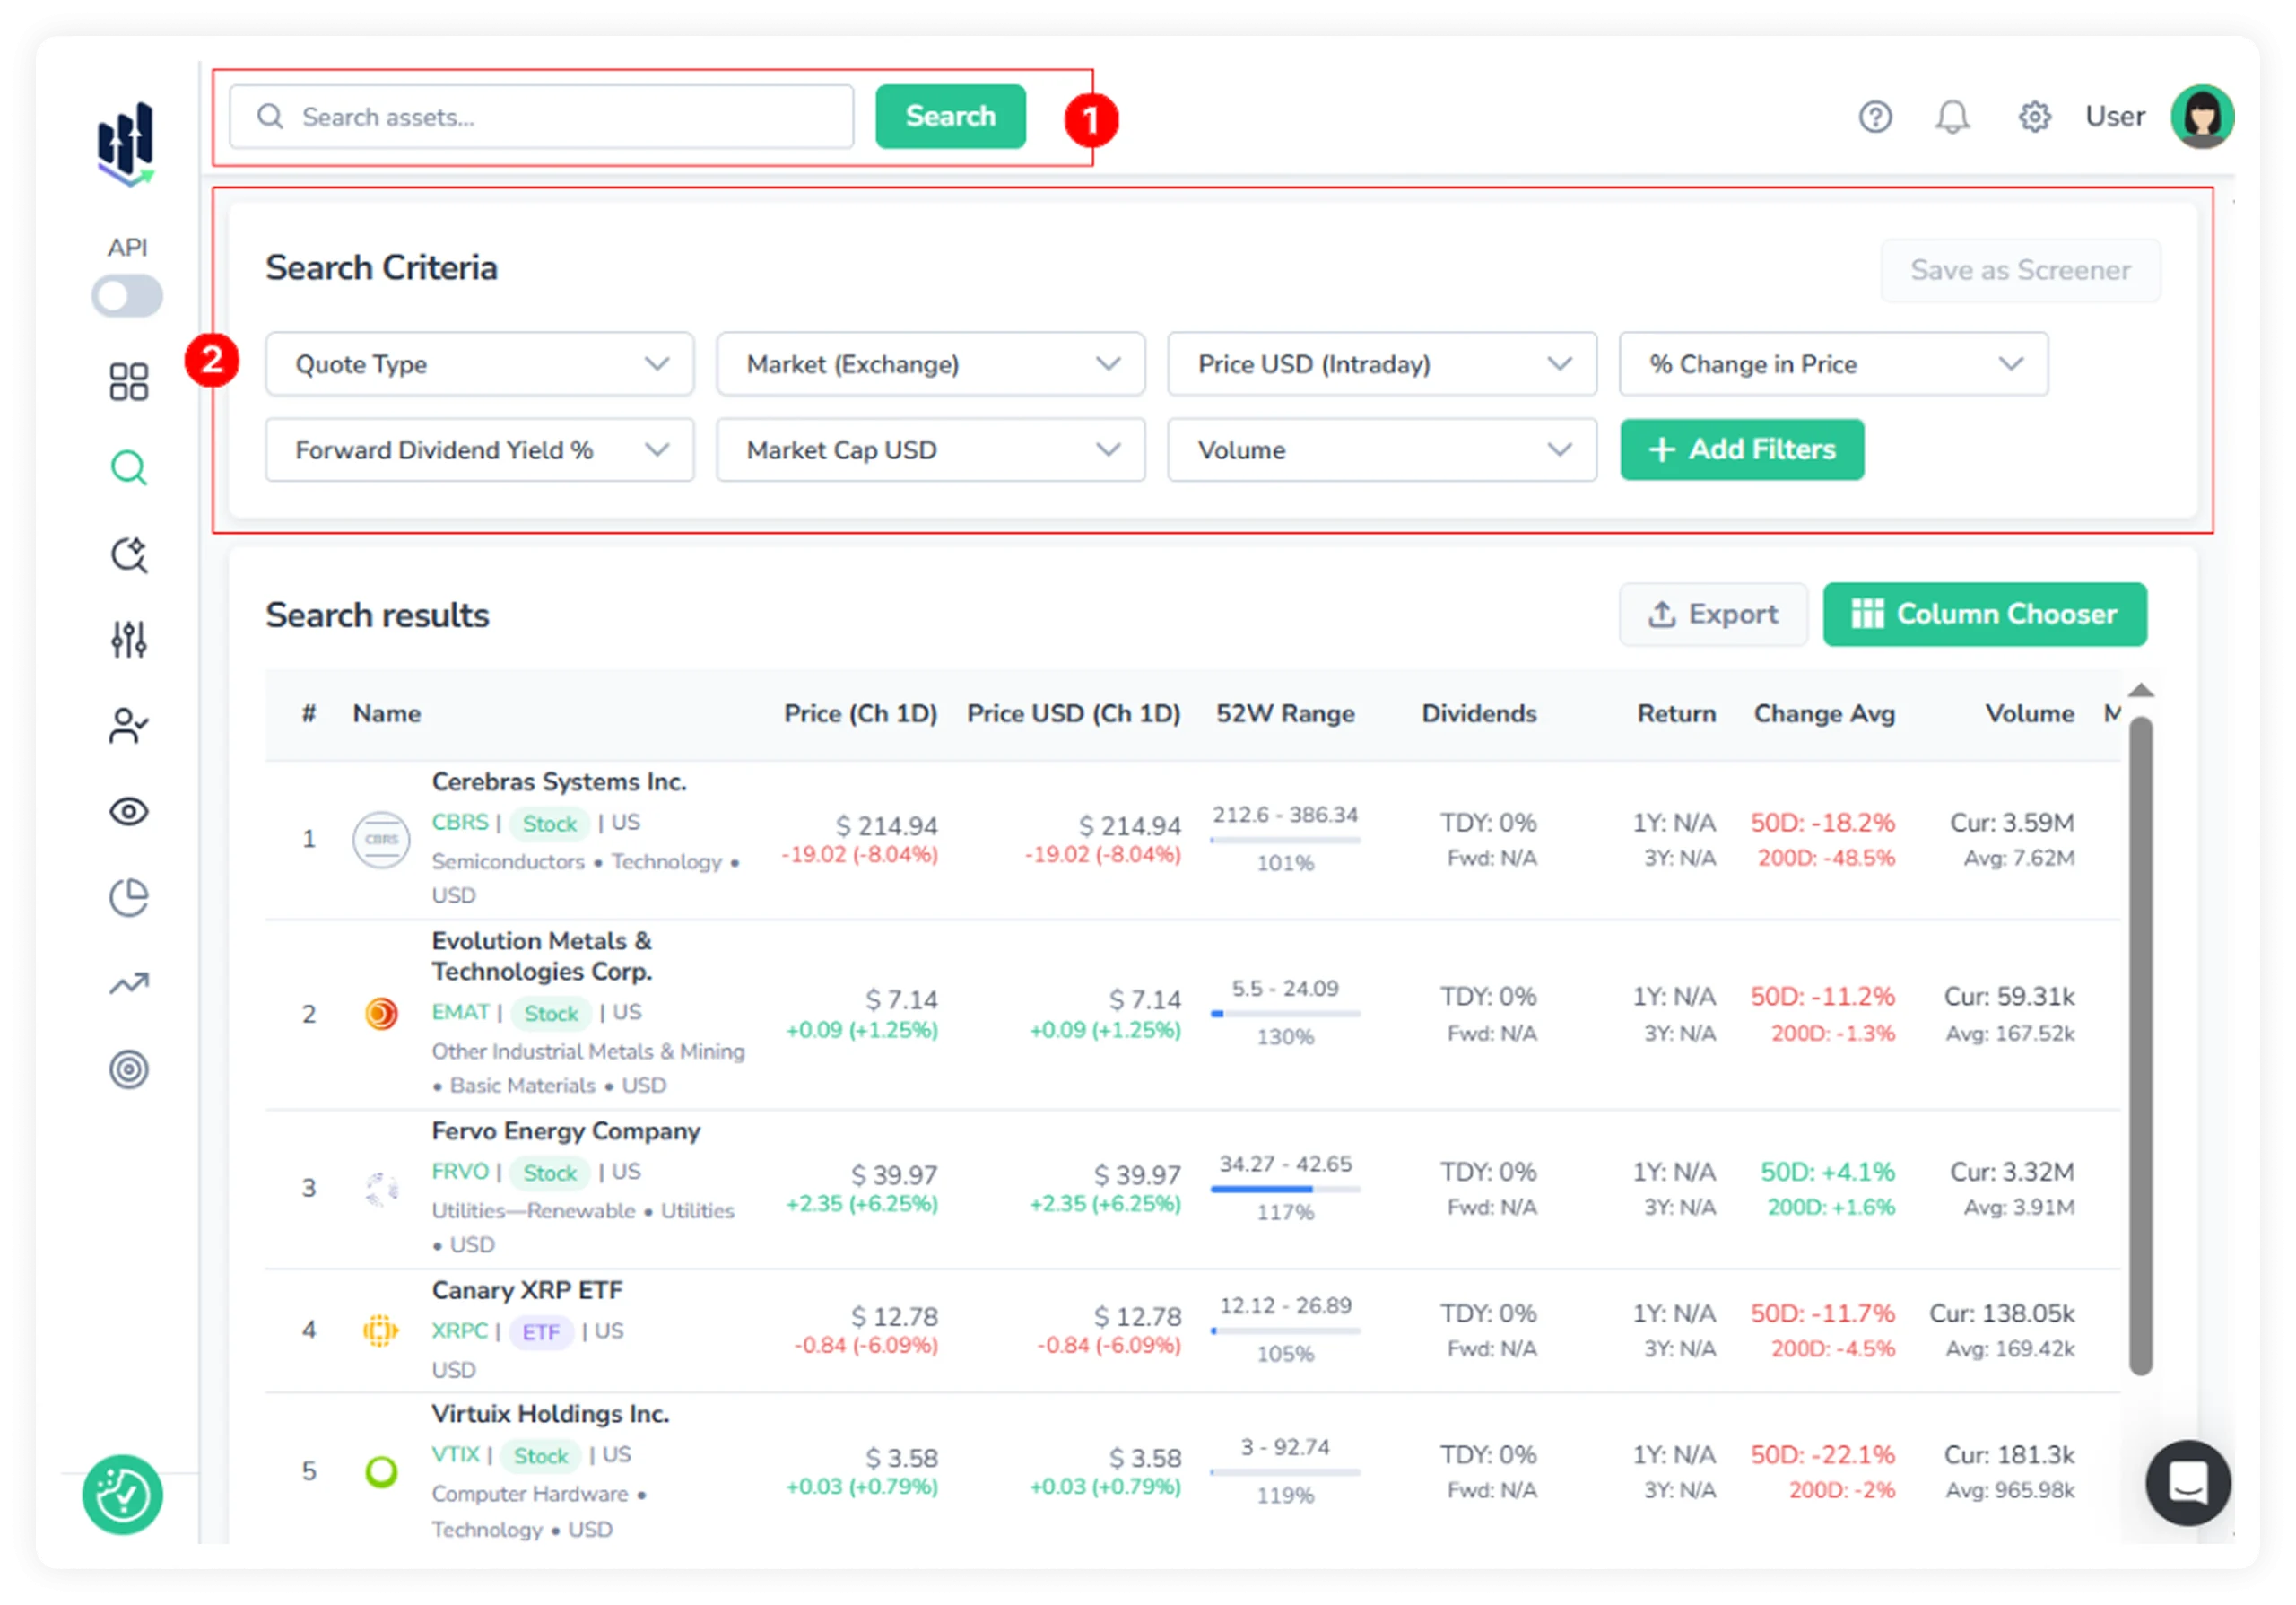This screenshot has width=2296, height=1605.
Task: Expand the % Change in Price dropdown
Action: coord(1833,364)
